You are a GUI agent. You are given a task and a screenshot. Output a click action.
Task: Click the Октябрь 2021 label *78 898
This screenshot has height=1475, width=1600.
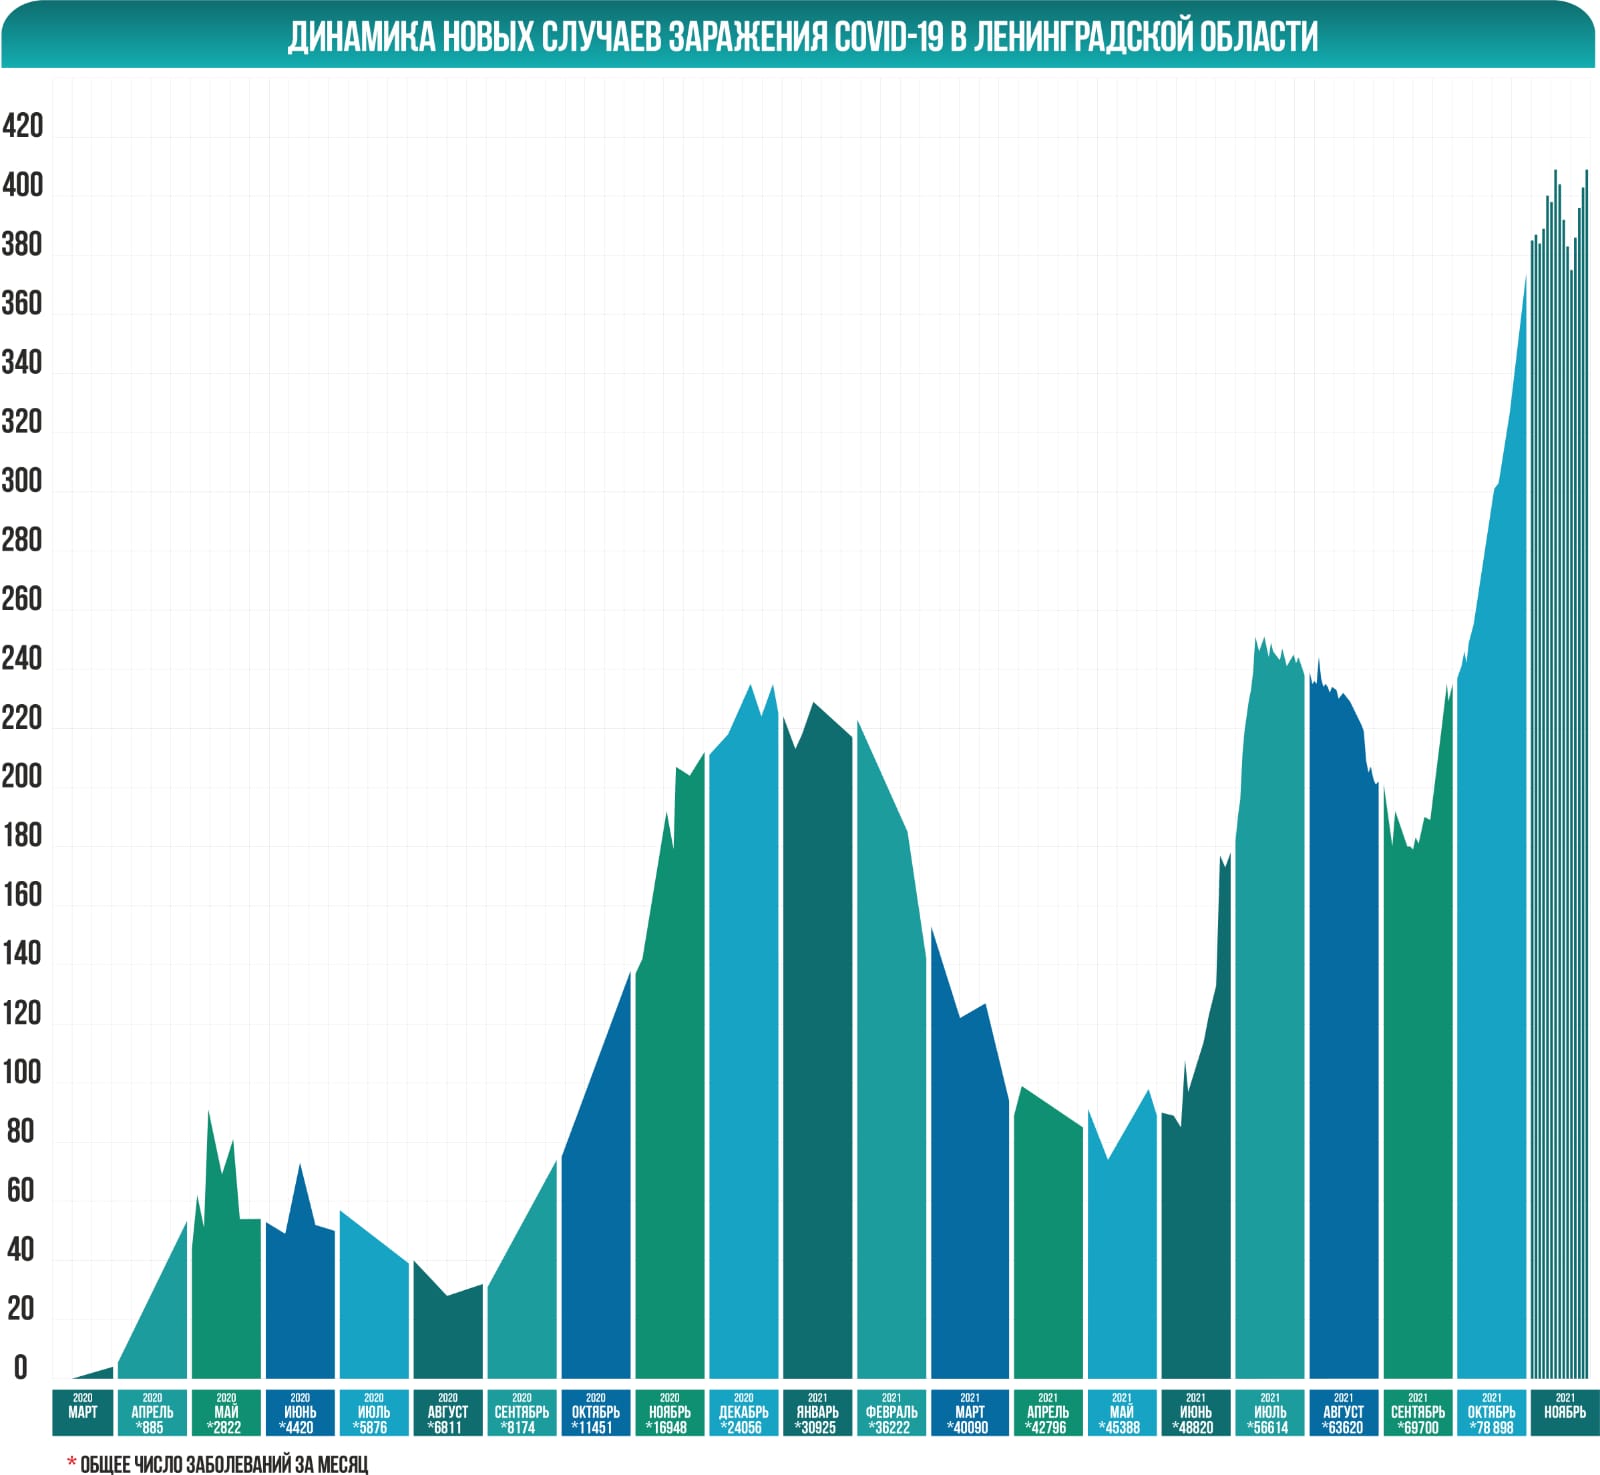1492,1412
